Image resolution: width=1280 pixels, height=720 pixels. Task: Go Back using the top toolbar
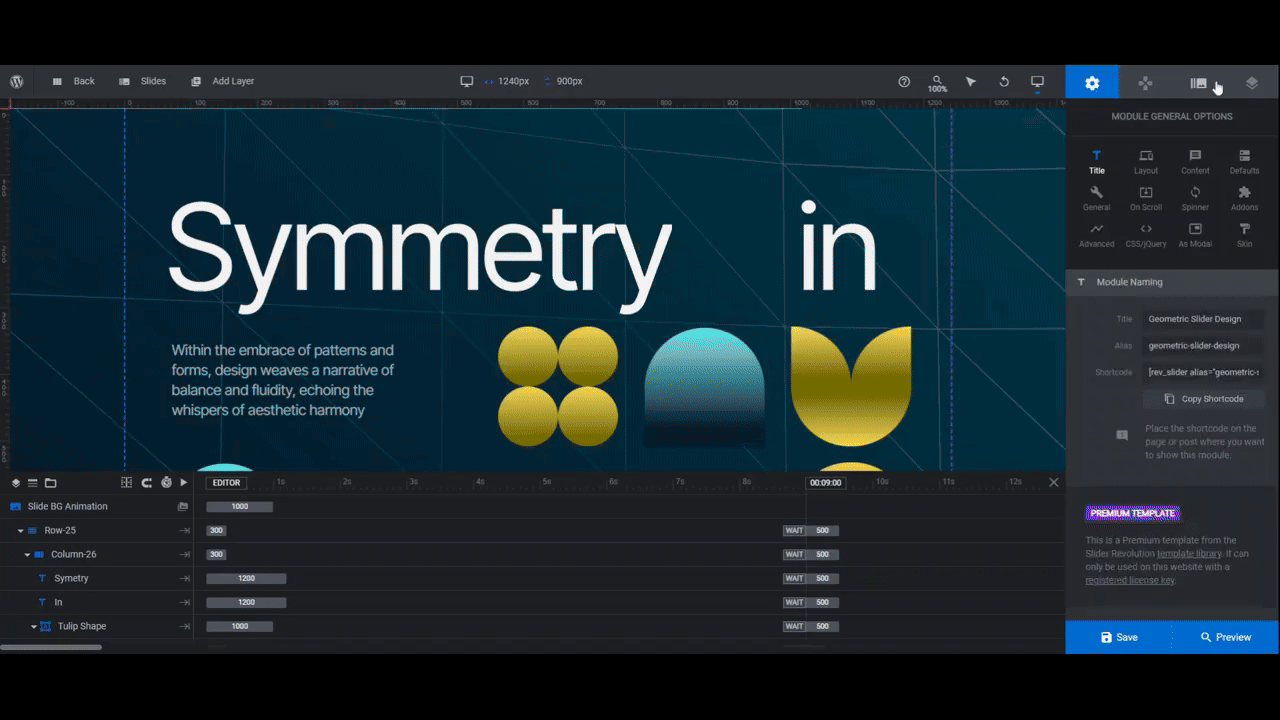point(73,81)
